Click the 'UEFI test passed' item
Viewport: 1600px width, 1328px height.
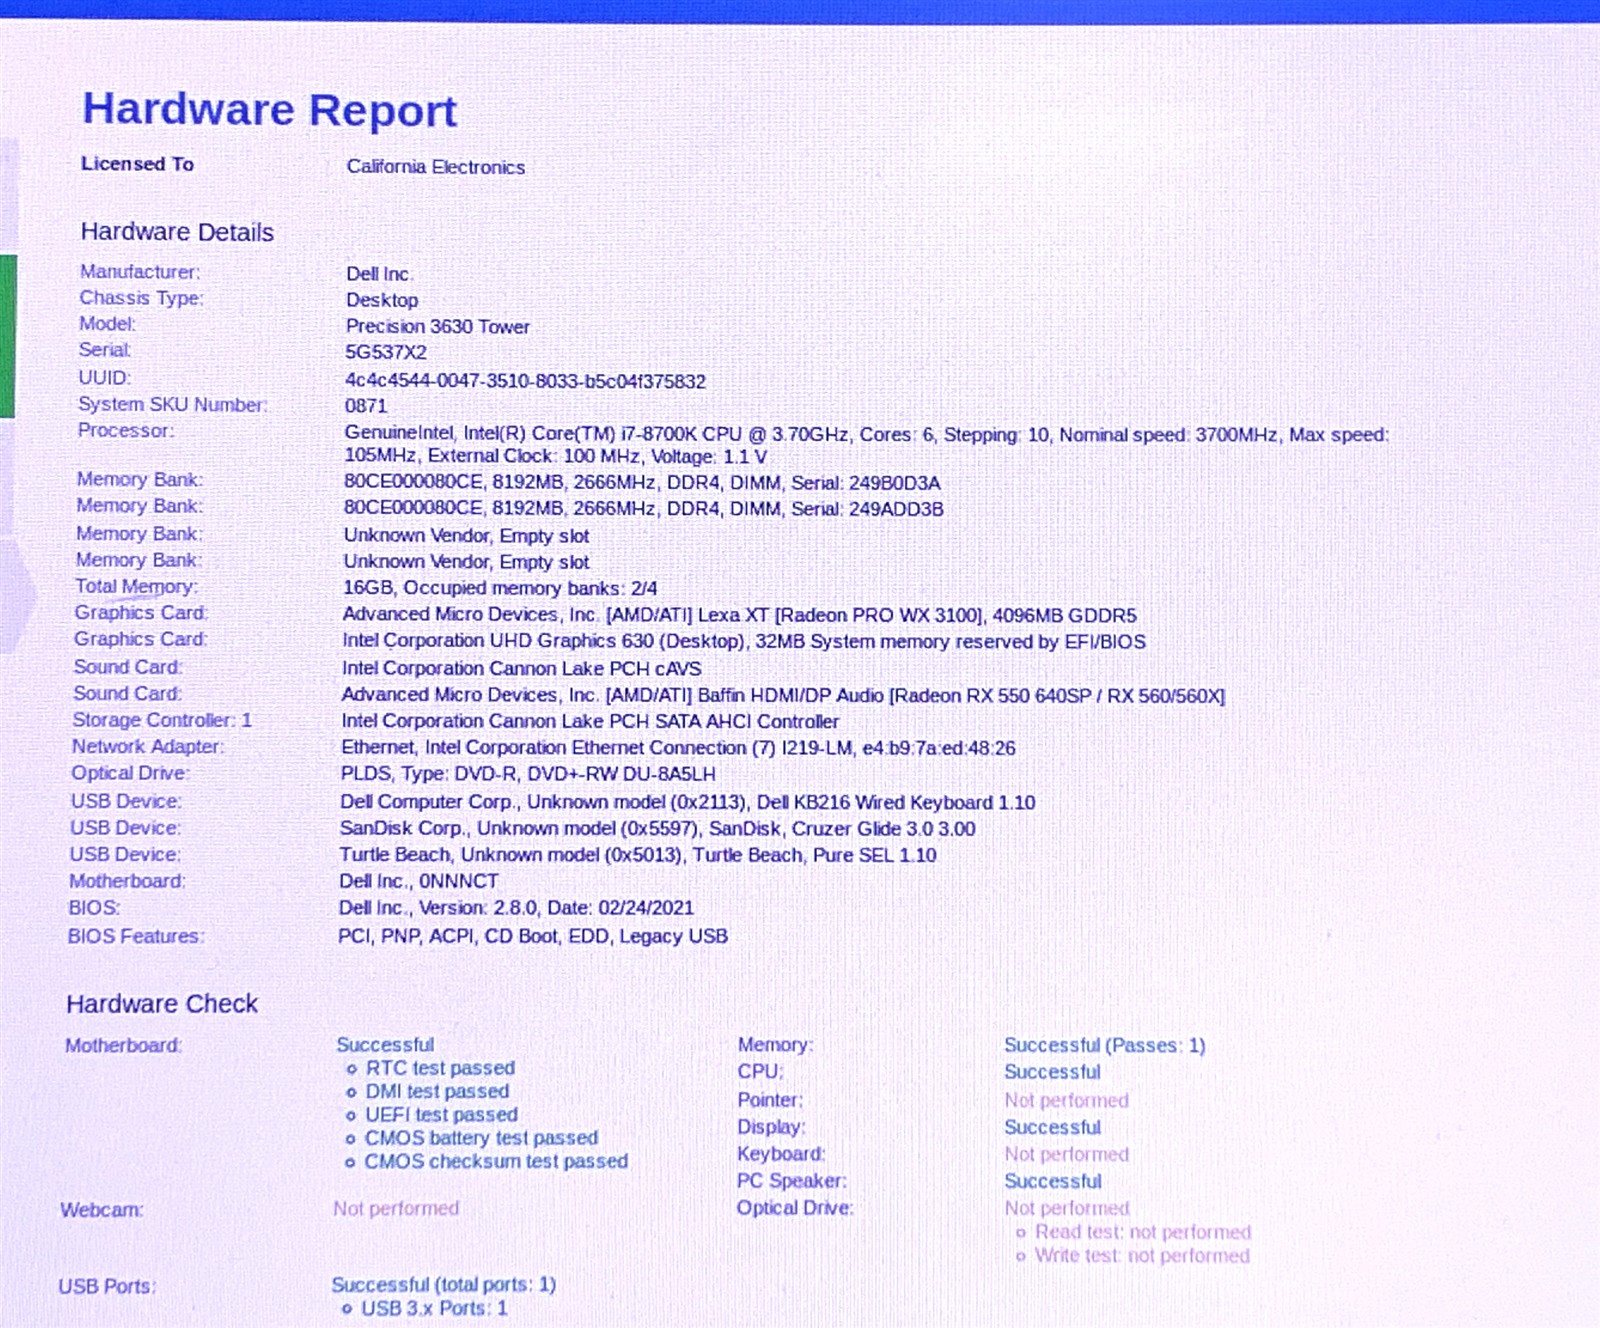tap(441, 1114)
